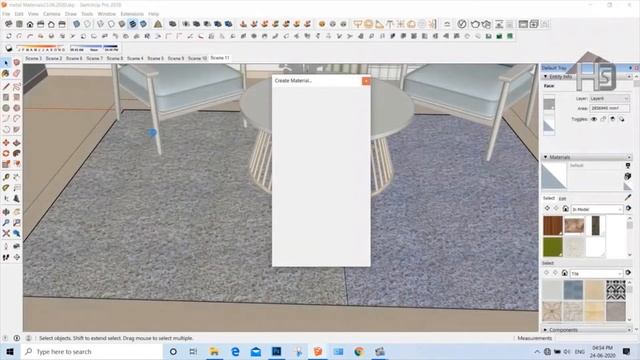Activate the Eraser tool
The image size is (640, 360).
click(x=16, y=73)
